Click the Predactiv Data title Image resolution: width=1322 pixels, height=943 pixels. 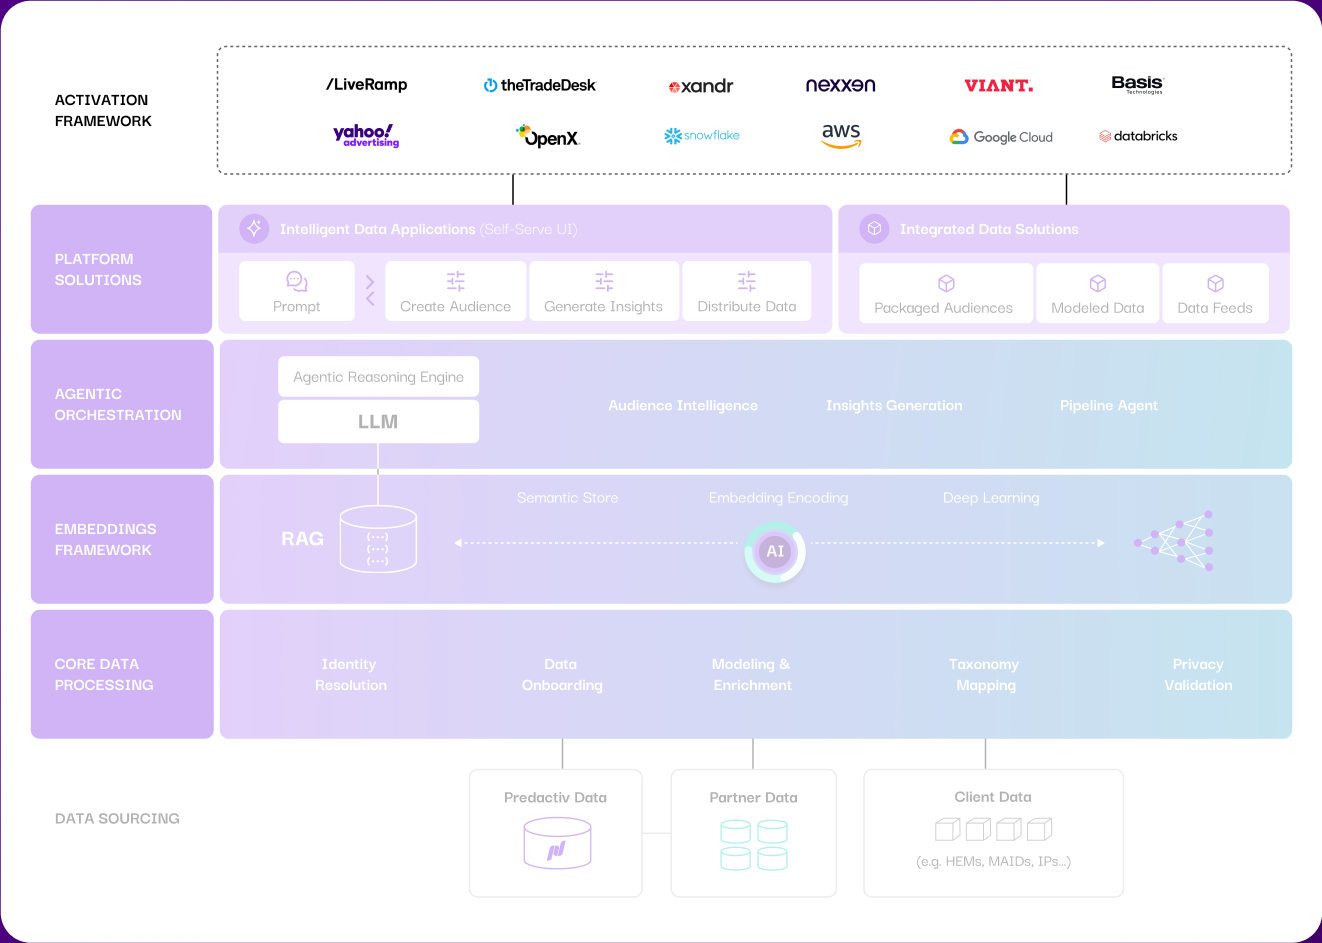pos(555,797)
